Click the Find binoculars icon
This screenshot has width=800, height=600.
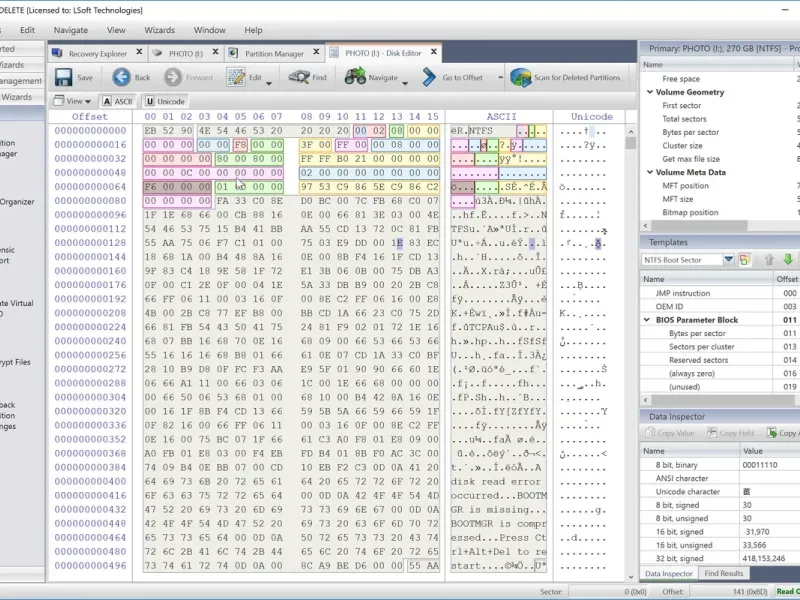pyautogui.click(x=299, y=77)
